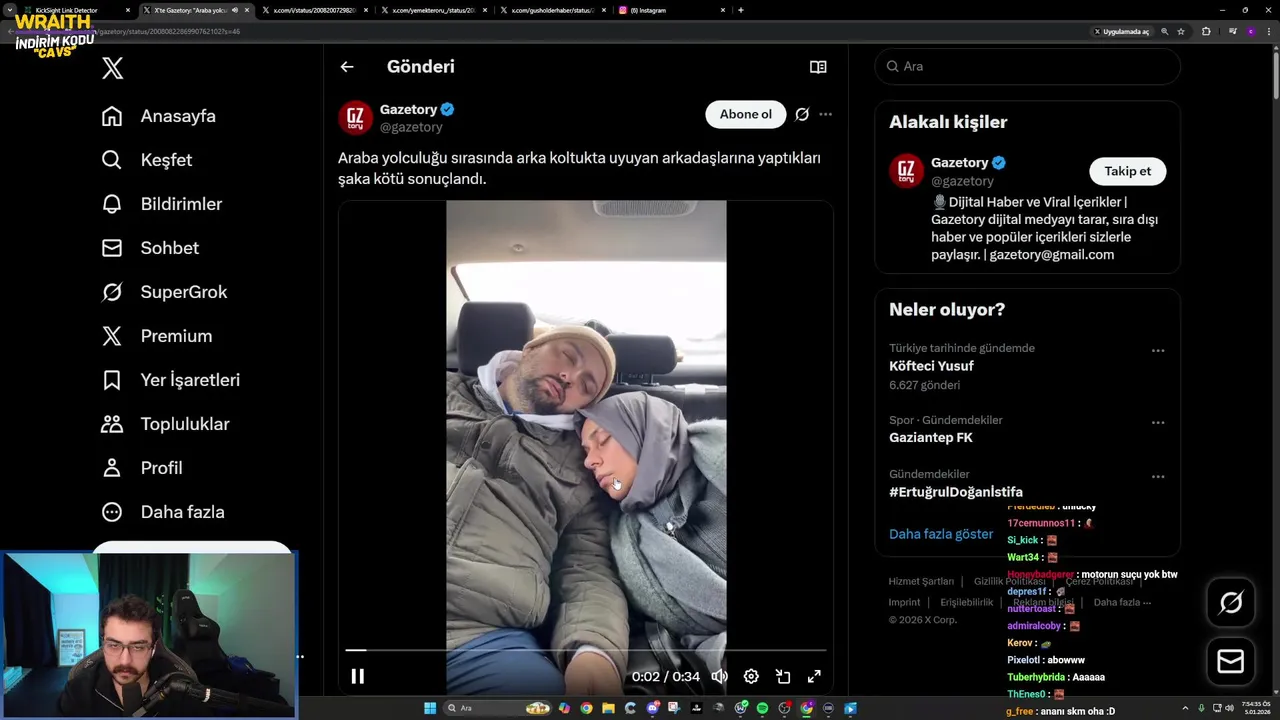Viewport: 1280px width, 720px height.
Task: Open more options for Köfteci Yusuf trend
Action: tap(1158, 351)
